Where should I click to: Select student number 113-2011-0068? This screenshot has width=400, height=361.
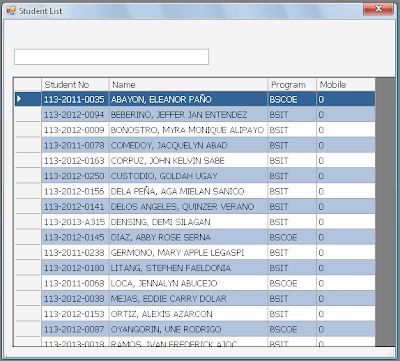(75, 283)
